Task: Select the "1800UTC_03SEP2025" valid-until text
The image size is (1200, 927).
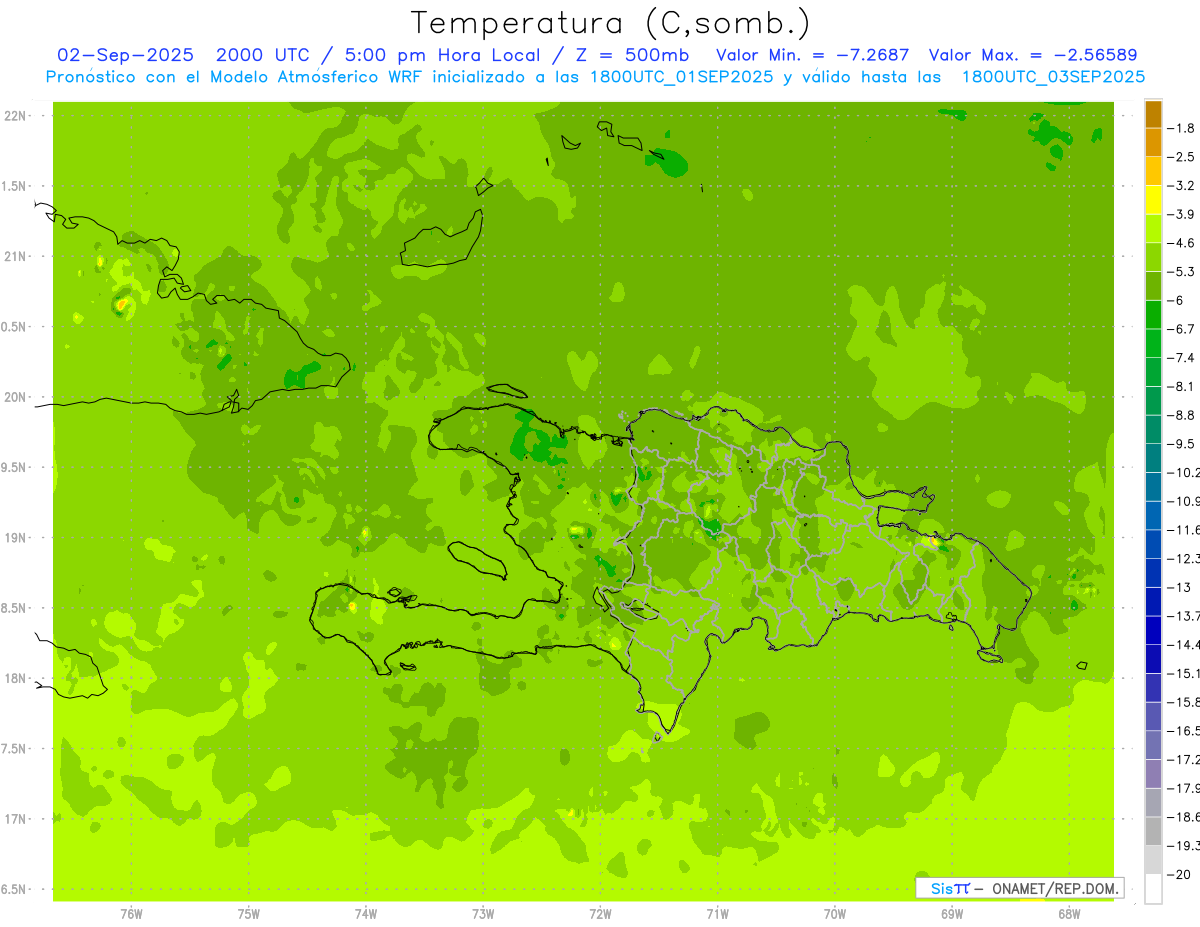Action: point(1053,77)
